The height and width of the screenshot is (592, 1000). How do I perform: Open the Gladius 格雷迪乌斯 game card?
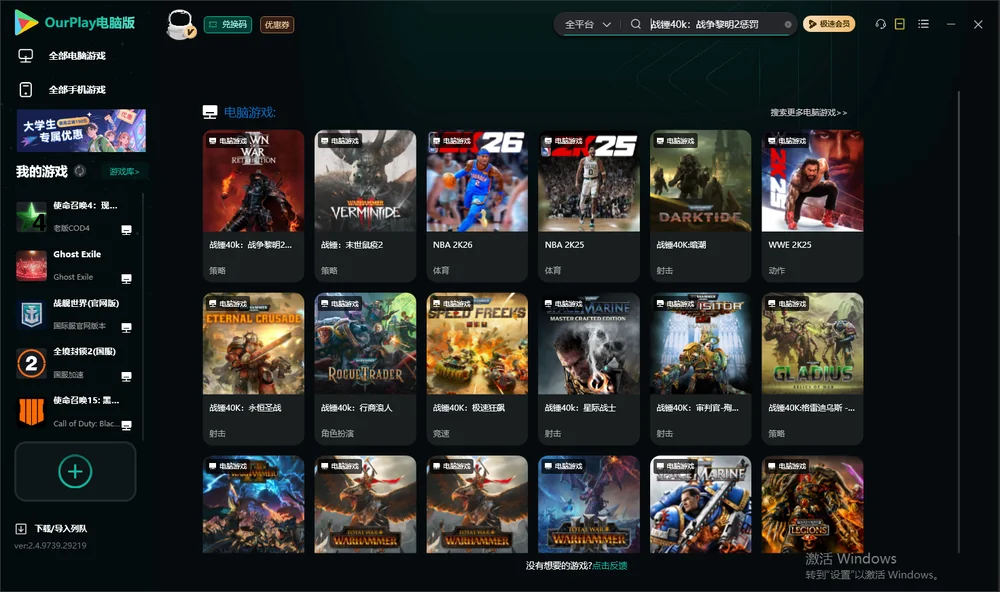point(812,368)
